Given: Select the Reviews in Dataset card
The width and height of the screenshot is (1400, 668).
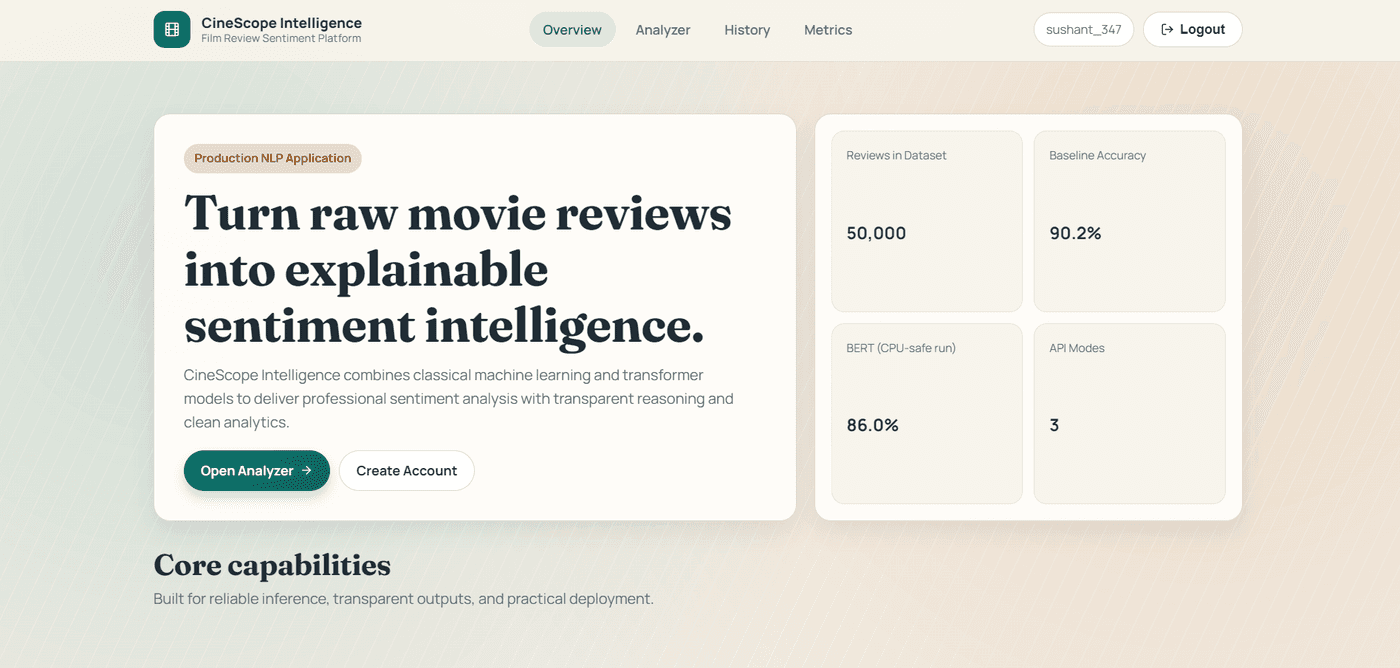Looking at the screenshot, I should (927, 221).
